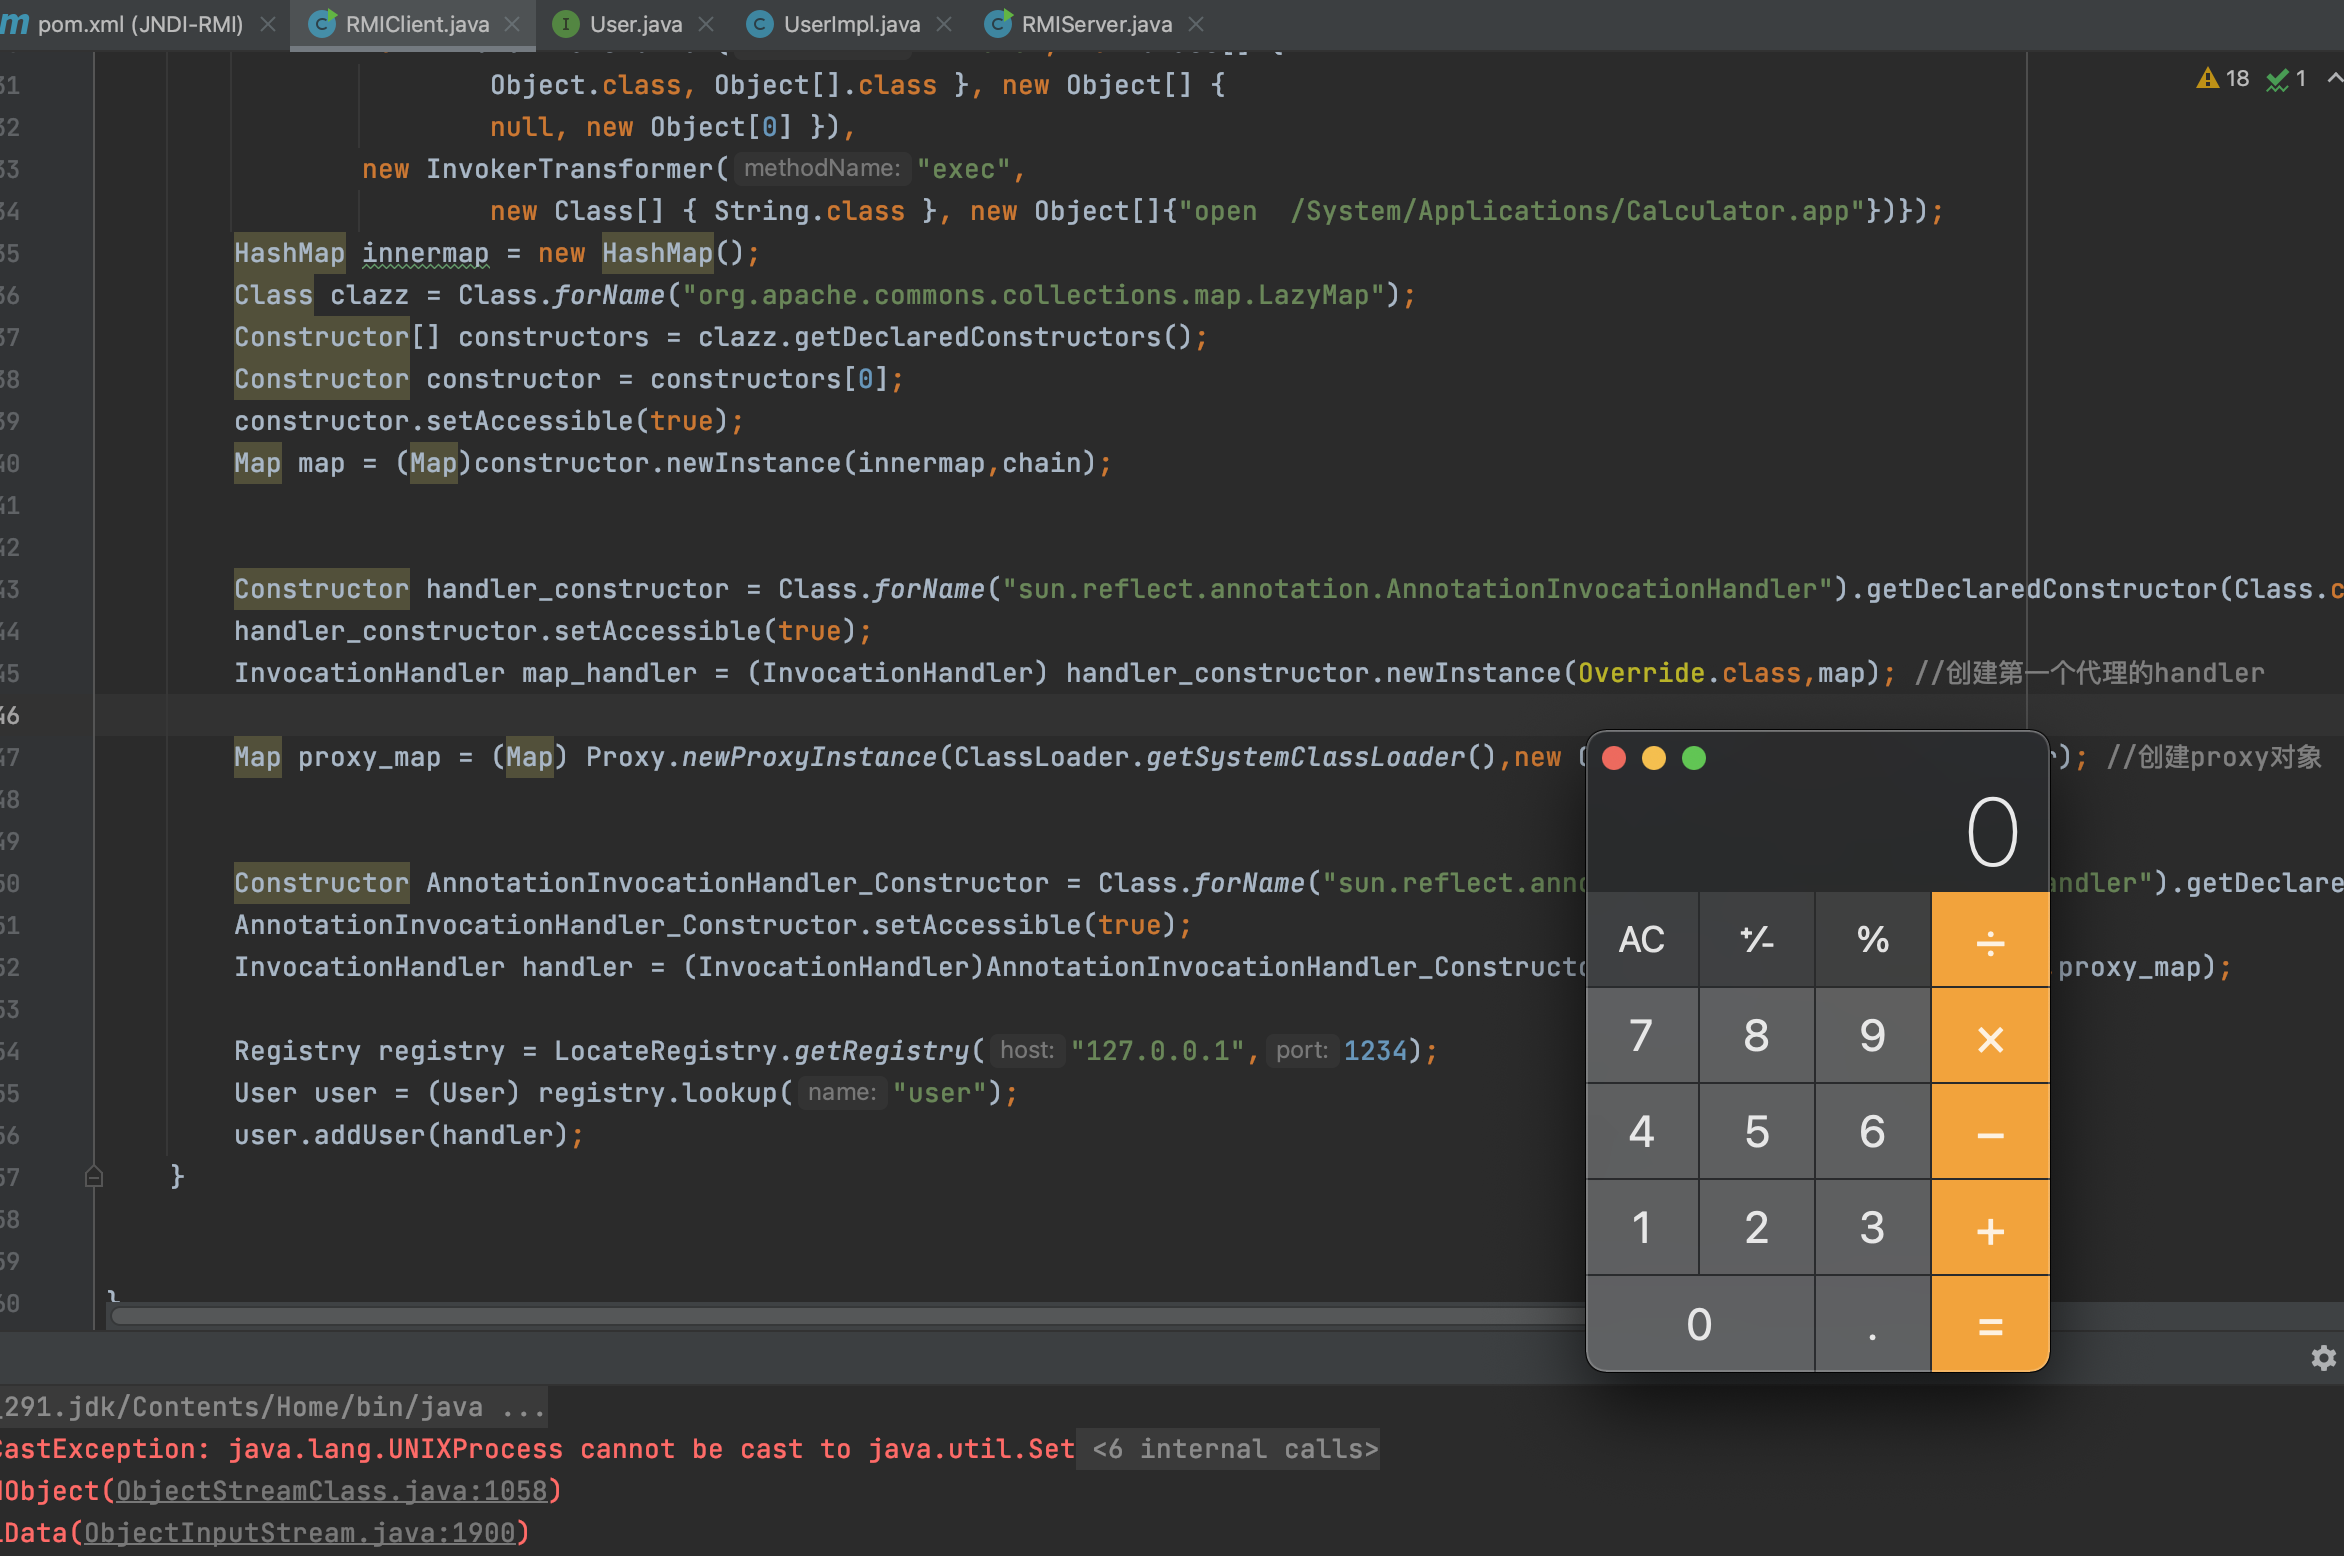Open the run panel settings gear
This screenshot has width=2344, height=1556.
2323,1357
